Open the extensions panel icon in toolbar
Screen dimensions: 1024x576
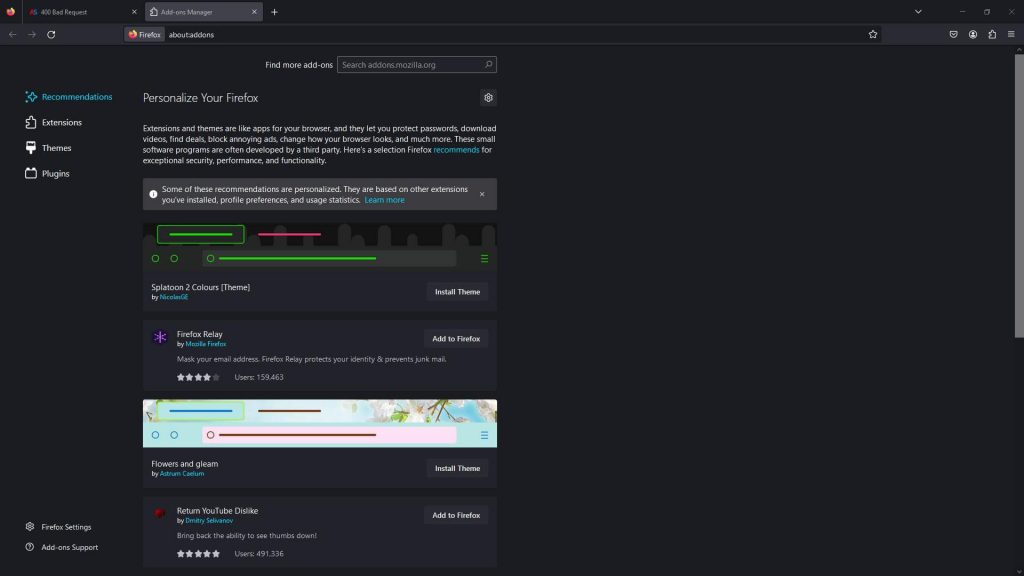click(x=991, y=34)
